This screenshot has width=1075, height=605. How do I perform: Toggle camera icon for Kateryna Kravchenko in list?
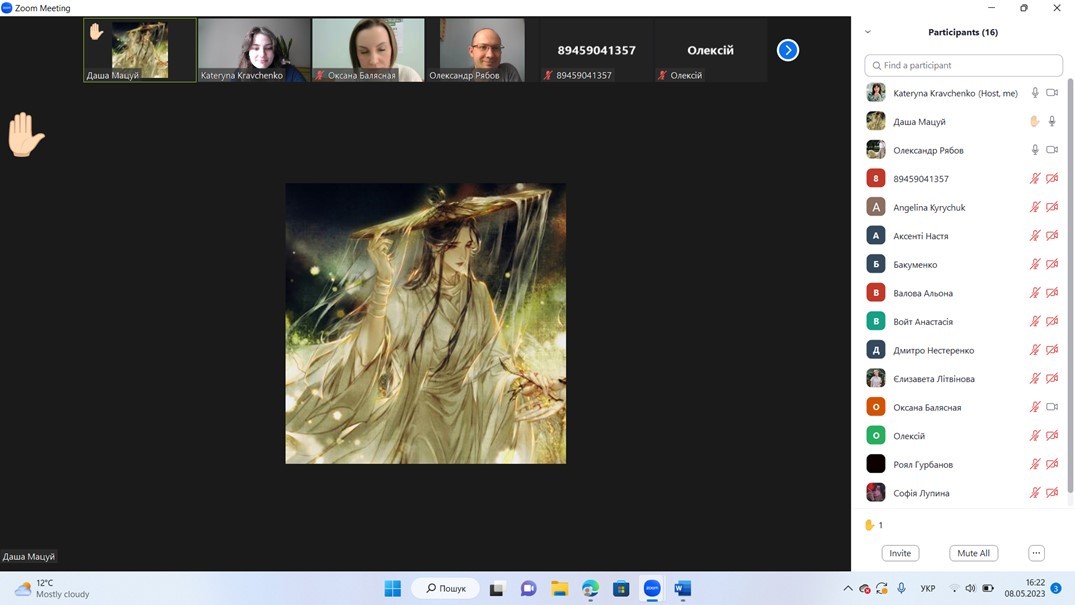[x=1052, y=93]
